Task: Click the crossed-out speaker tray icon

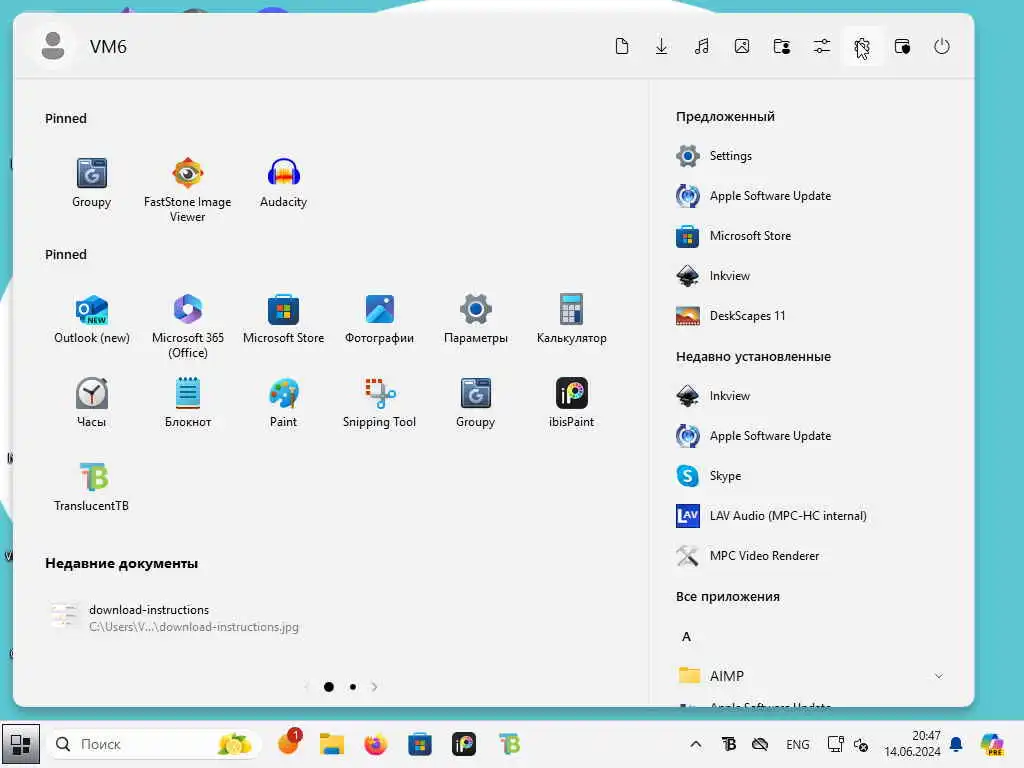Action: 861,745
